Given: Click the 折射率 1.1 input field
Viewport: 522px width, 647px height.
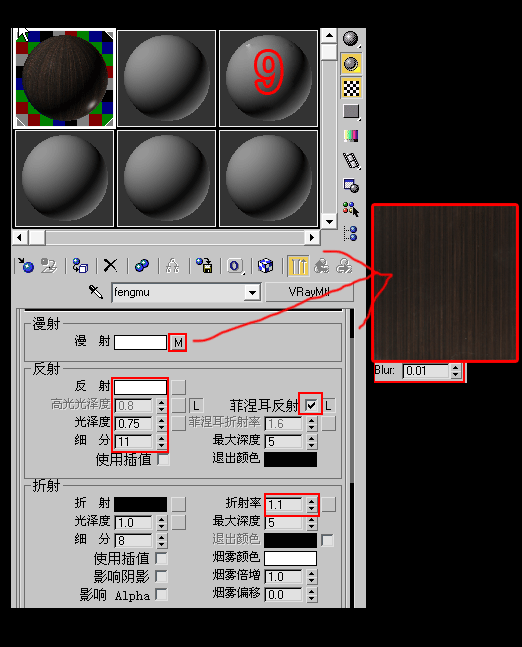Looking at the screenshot, I should [x=283, y=504].
